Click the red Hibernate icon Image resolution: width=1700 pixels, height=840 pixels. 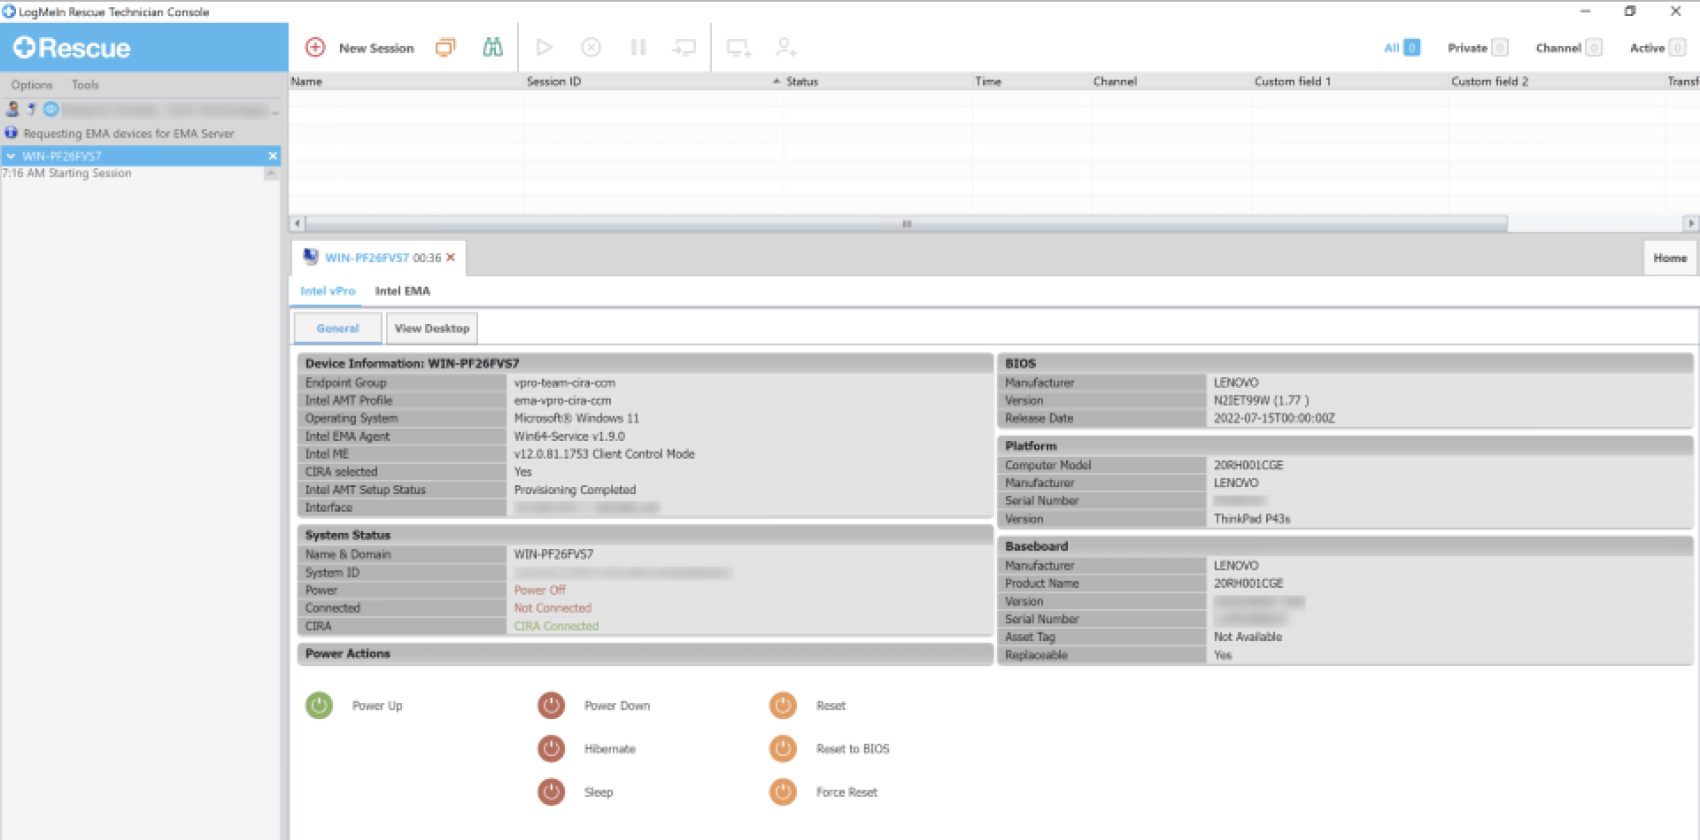(551, 748)
